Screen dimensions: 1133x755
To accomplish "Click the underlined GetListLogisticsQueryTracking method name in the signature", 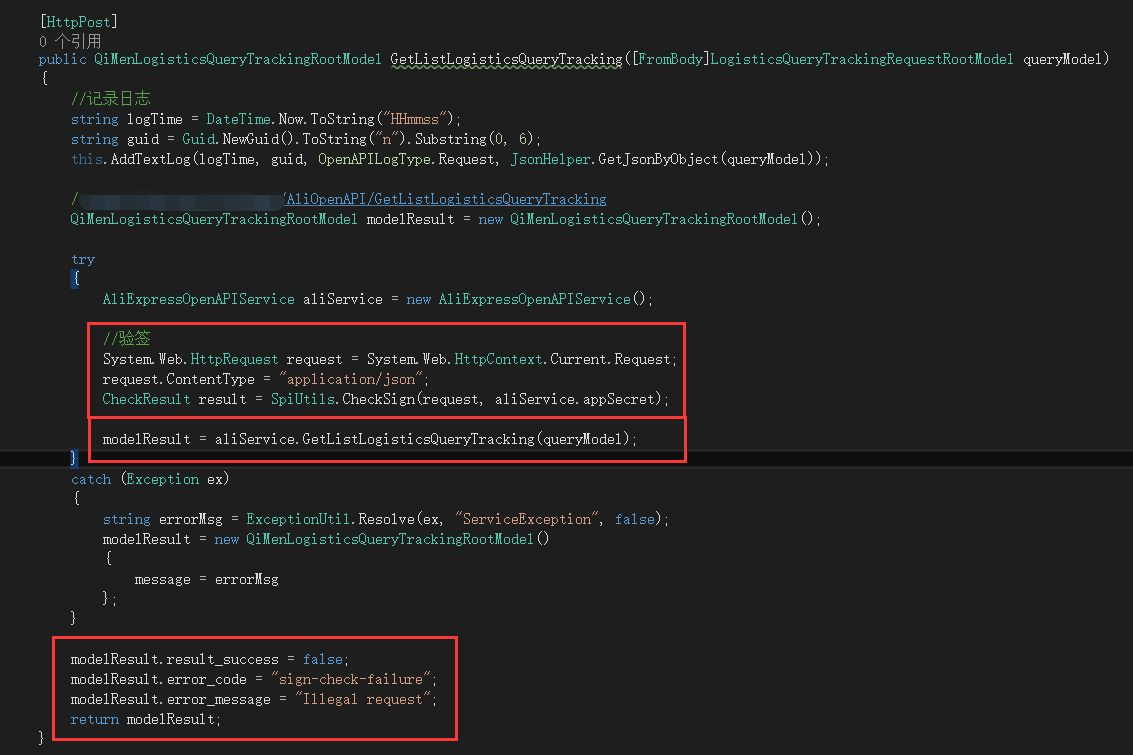I will coord(507,59).
